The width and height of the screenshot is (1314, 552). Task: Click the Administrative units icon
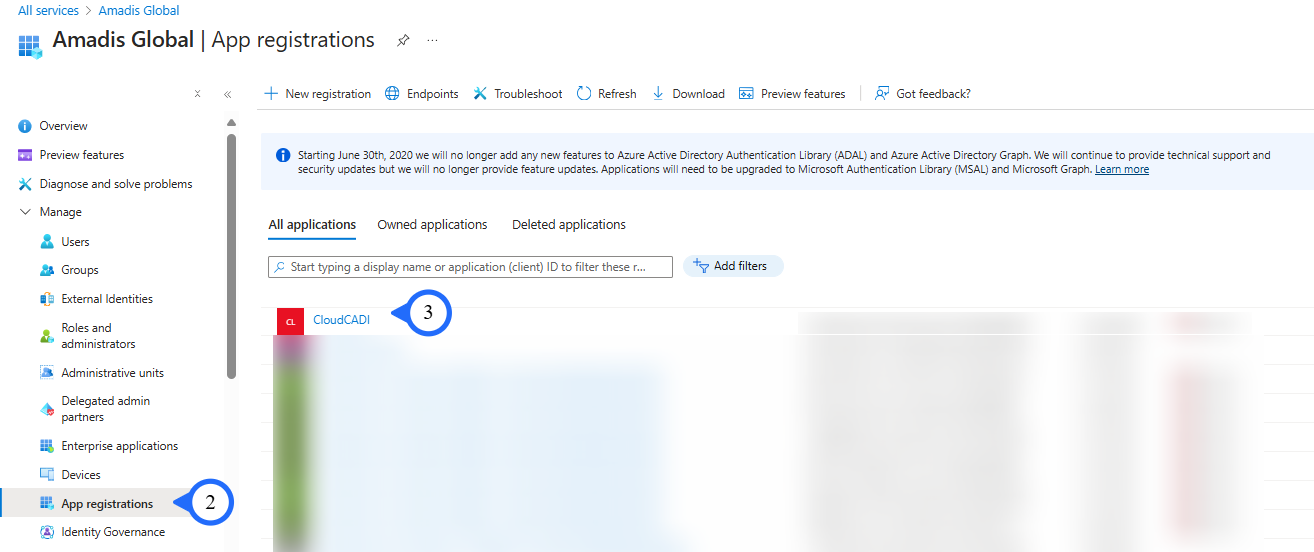pyautogui.click(x=46, y=372)
